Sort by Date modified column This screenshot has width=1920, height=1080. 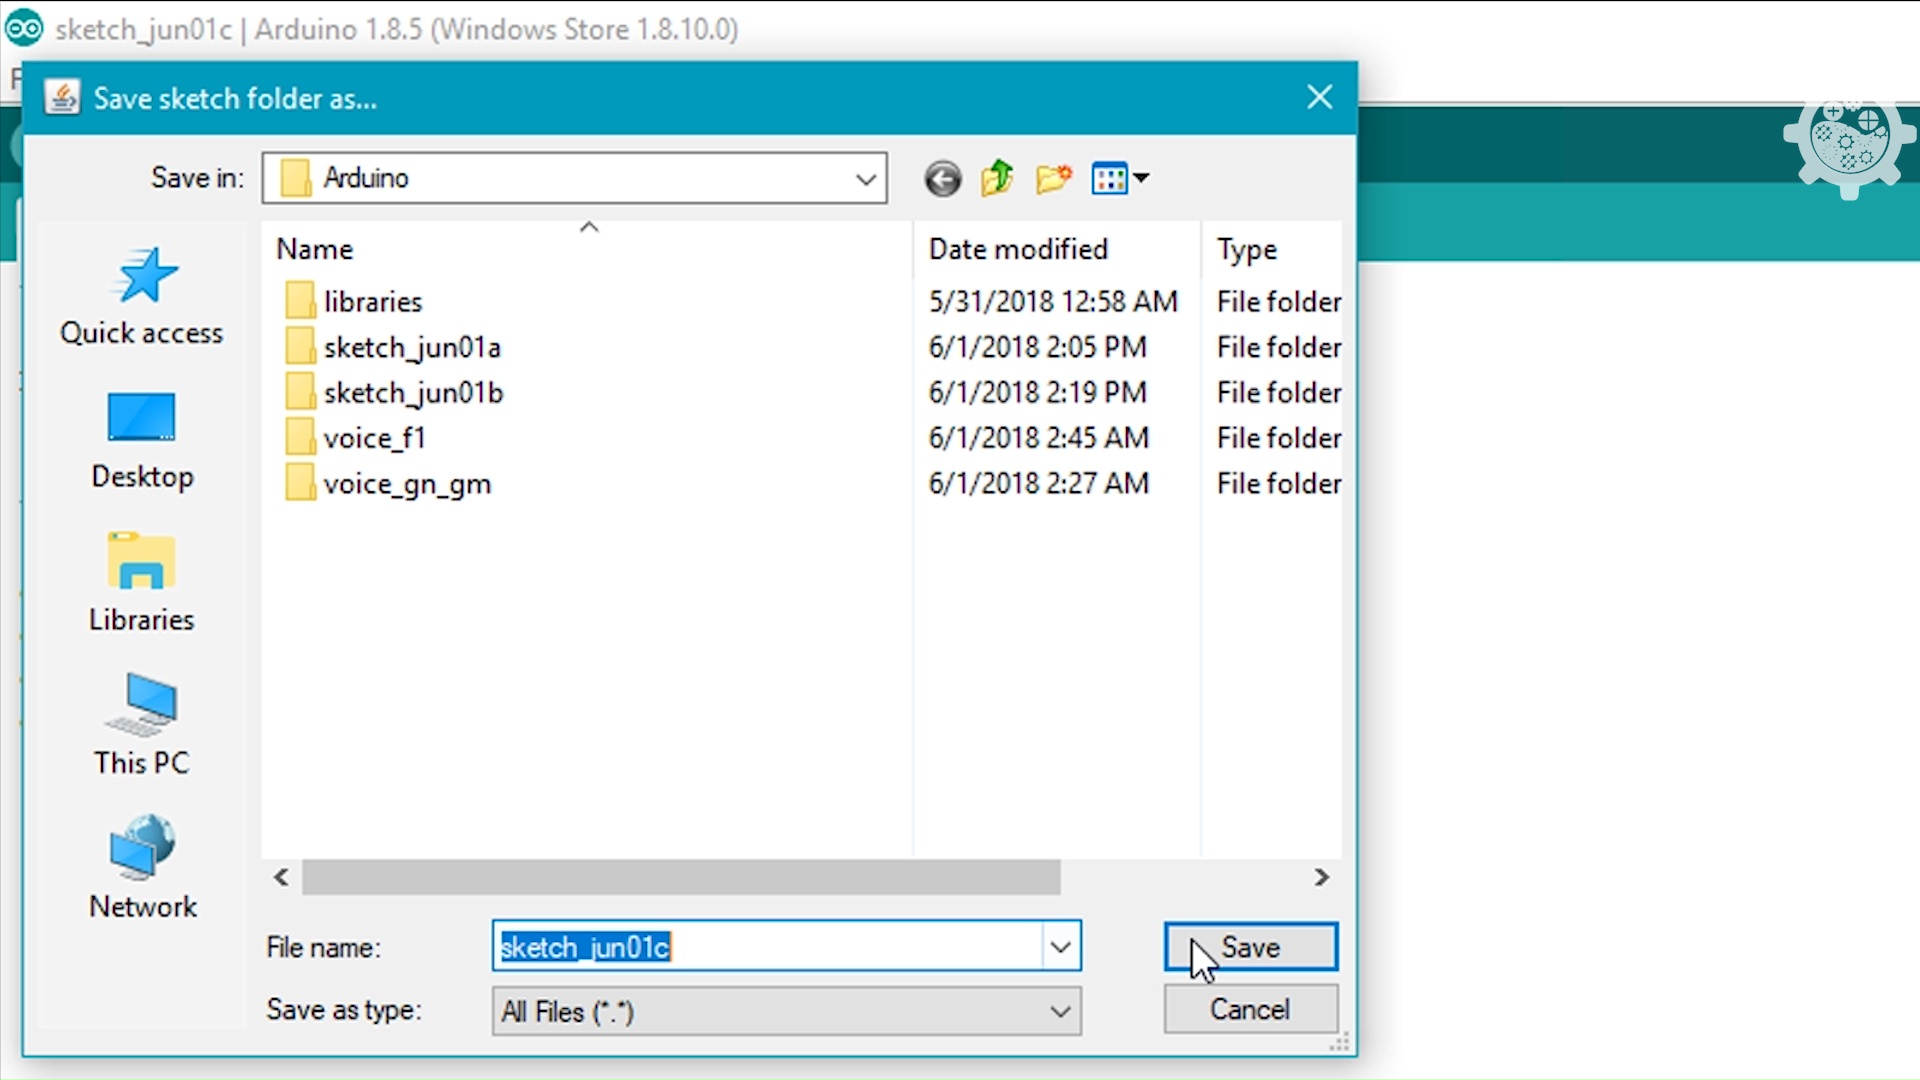(1057, 249)
